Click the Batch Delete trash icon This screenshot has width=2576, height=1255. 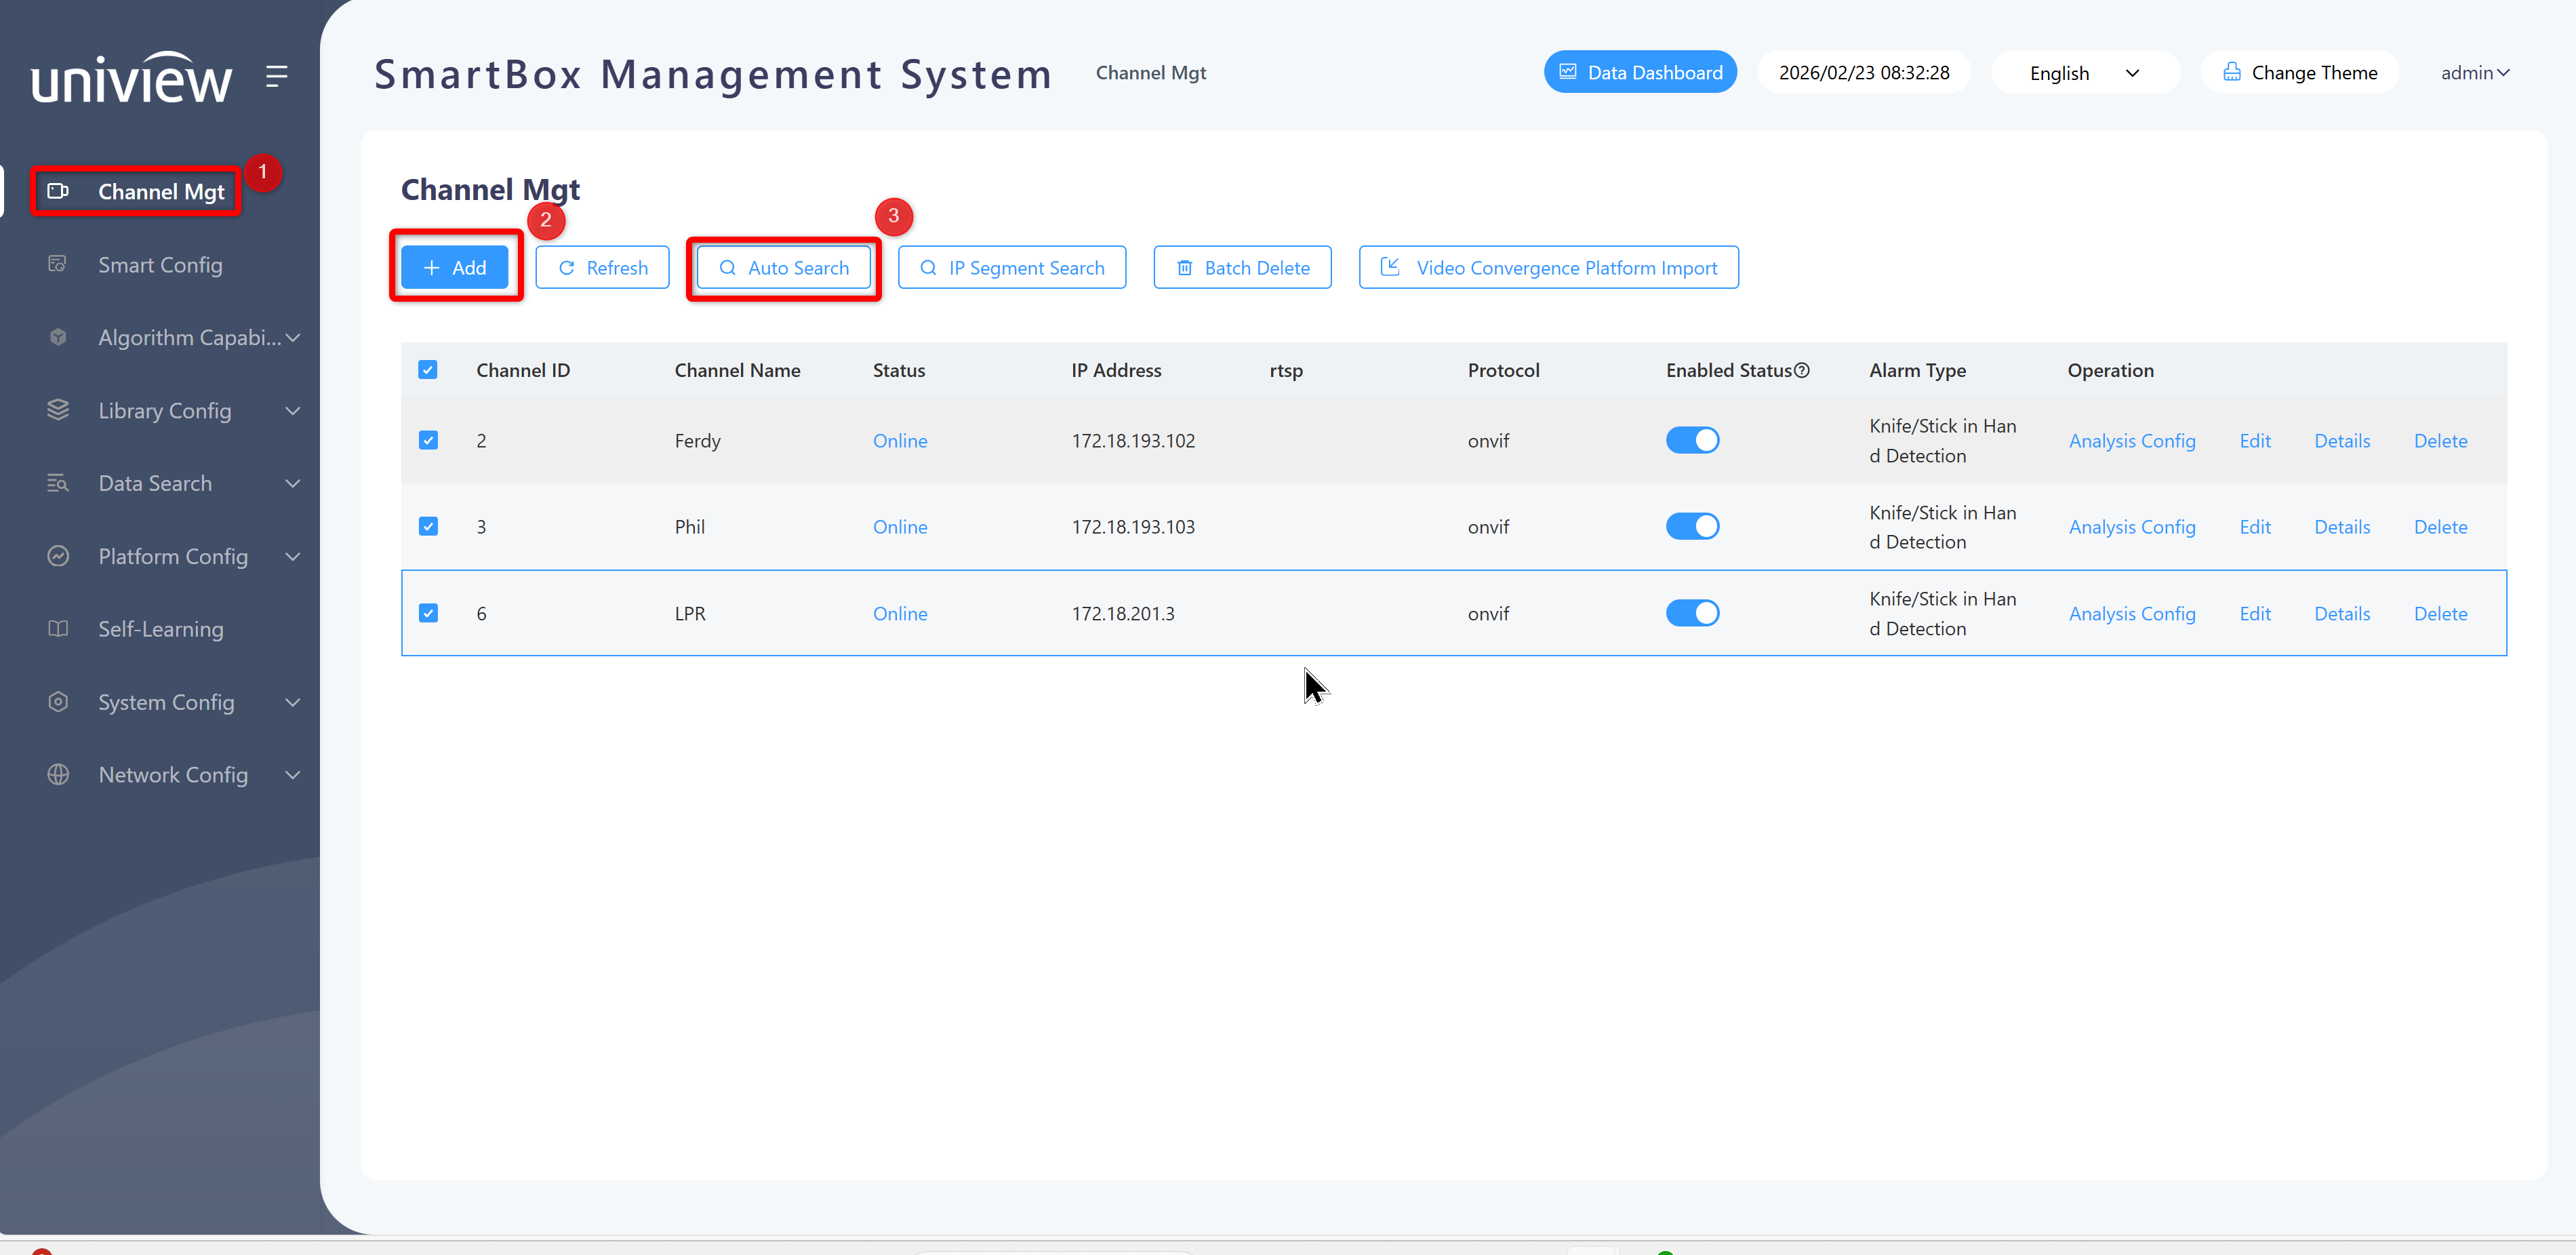1185,268
